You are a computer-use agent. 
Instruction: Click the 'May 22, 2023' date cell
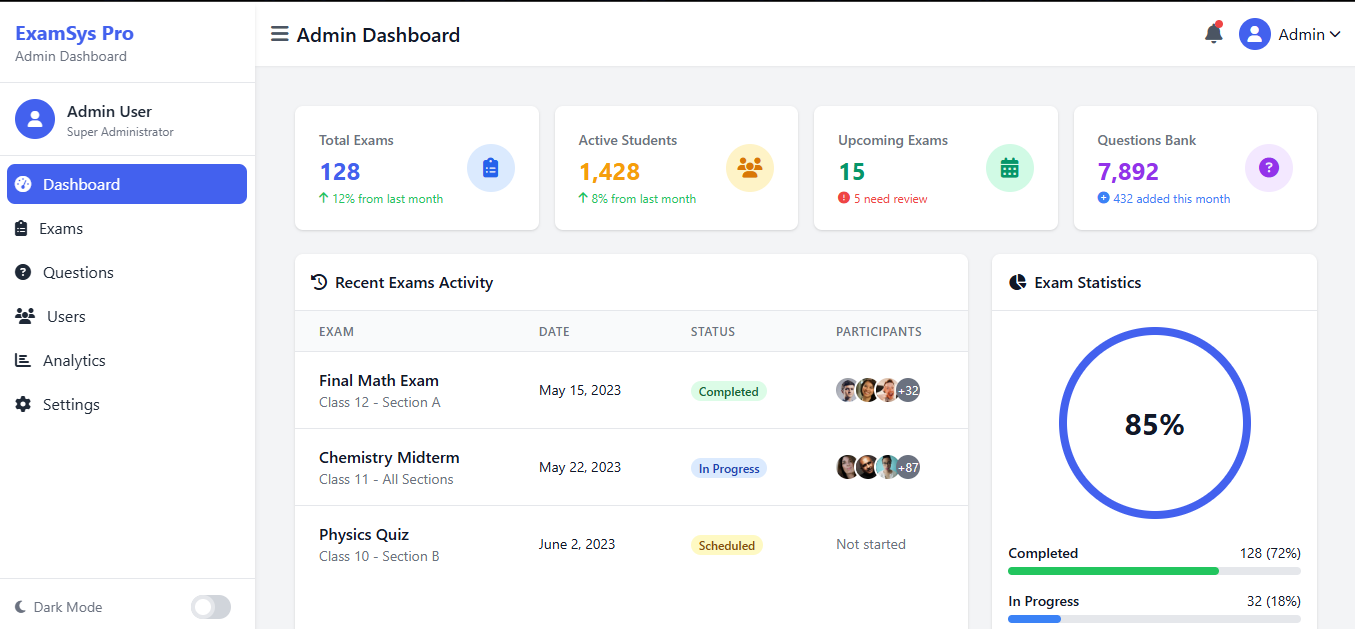coord(580,467)
